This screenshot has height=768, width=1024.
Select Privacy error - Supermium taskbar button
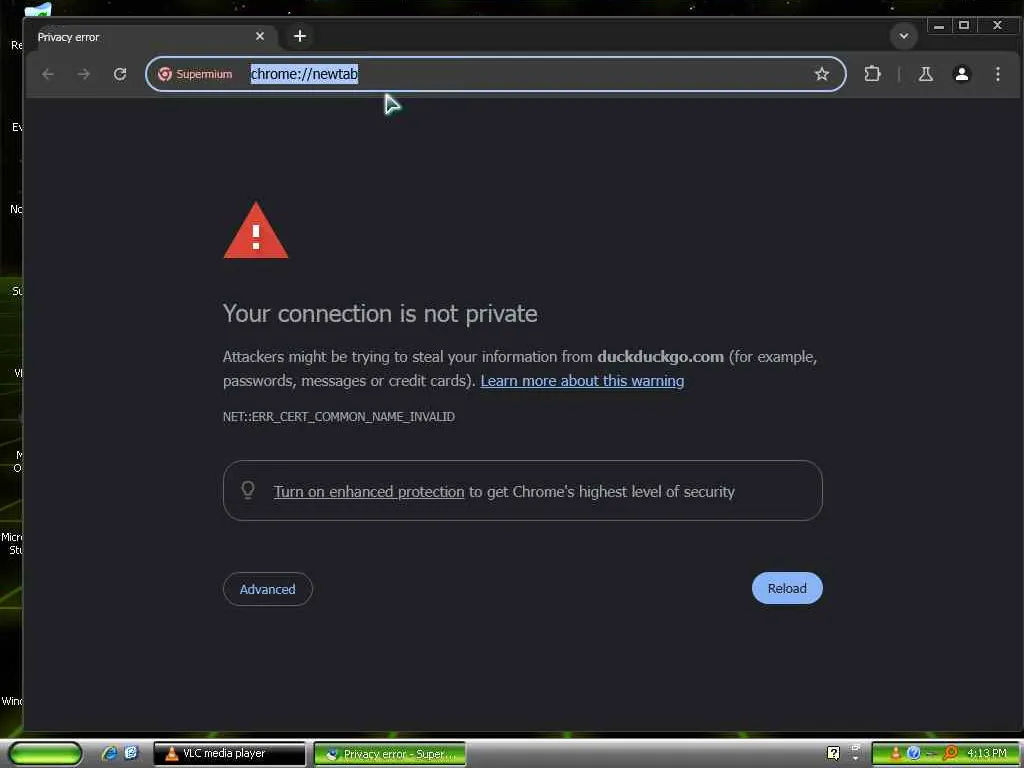pyautogui.click(x=390, y=754)
